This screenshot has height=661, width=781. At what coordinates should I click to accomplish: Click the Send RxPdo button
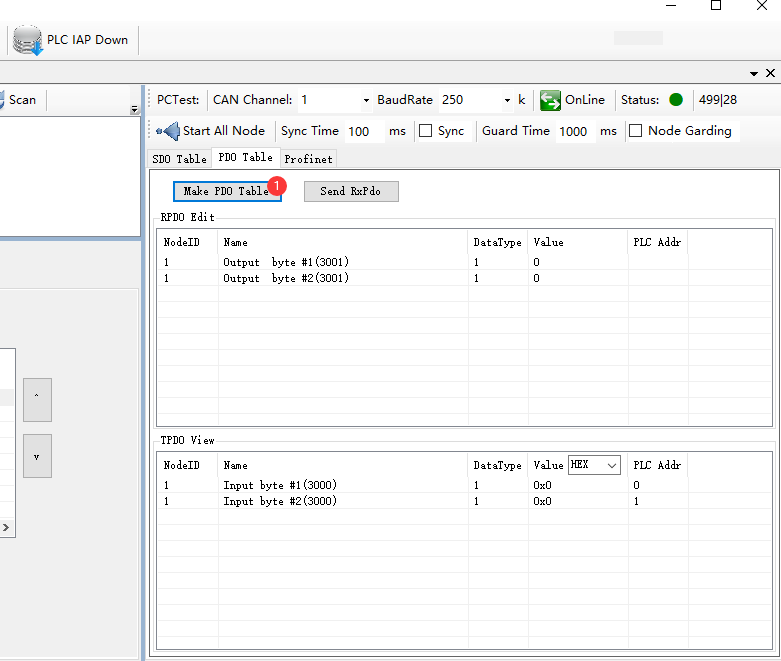pyautogui.click(x=351, y=191)
